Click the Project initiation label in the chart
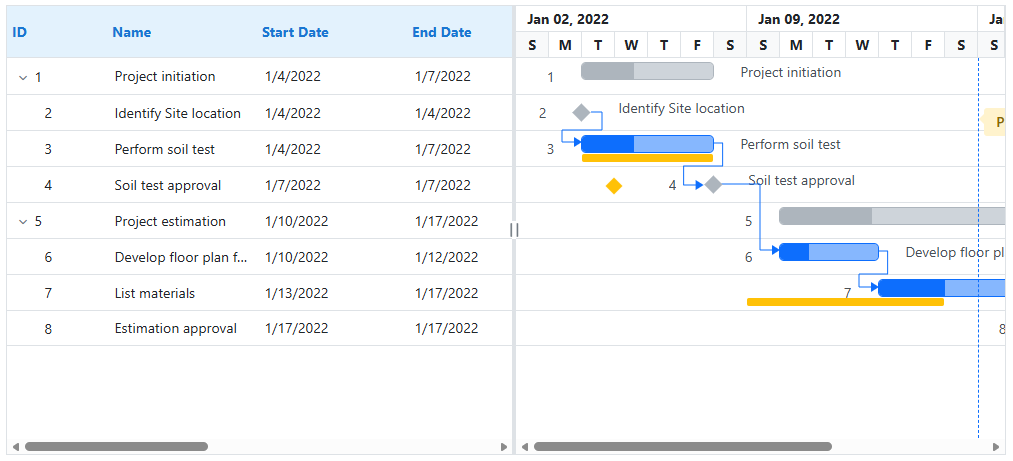This screenshot has width=1013, height=461. pyautogui.click(x=791, y=72)
